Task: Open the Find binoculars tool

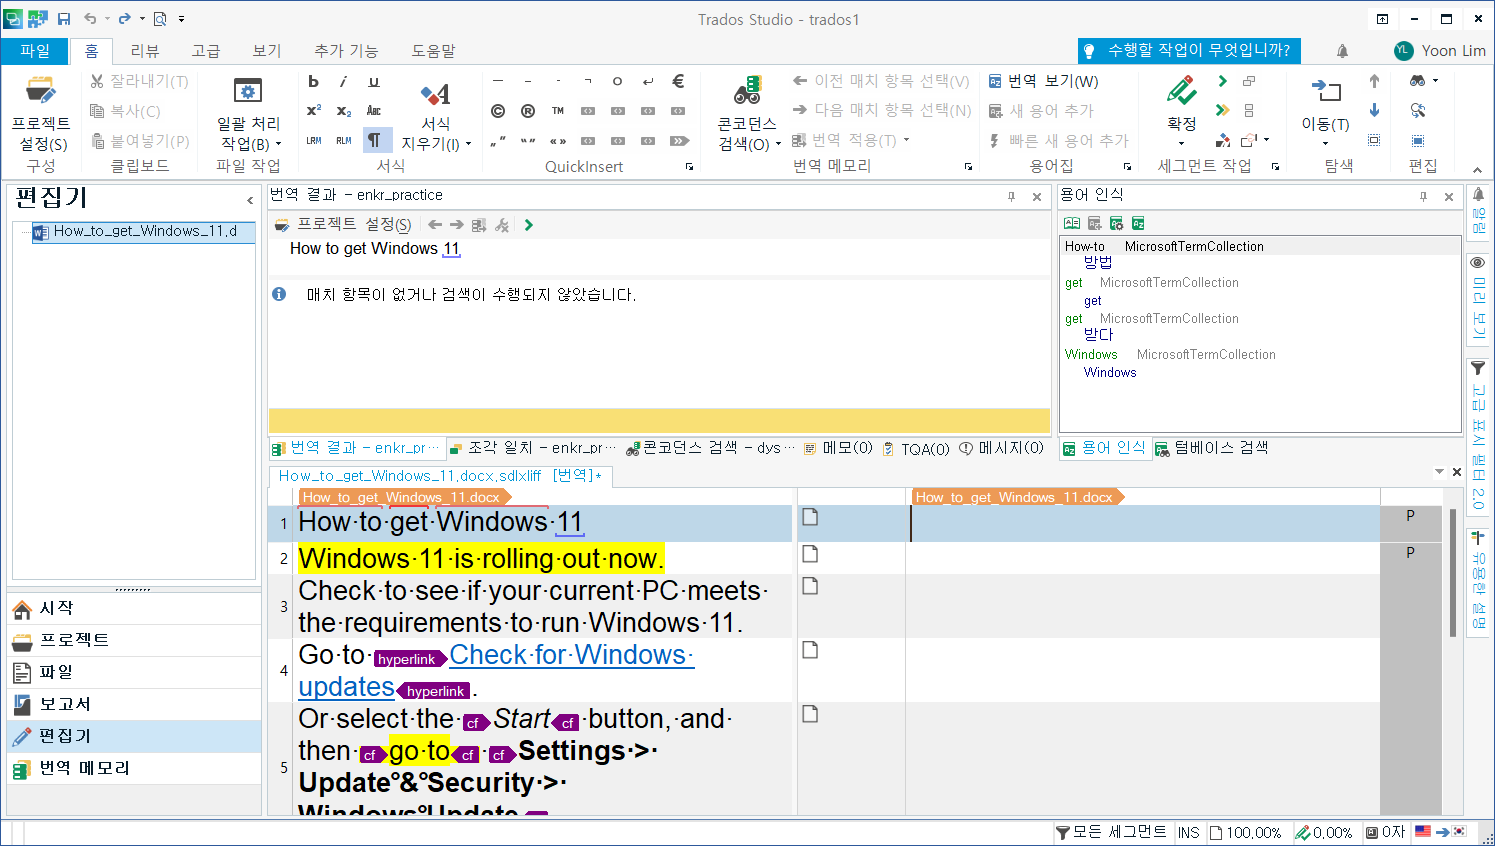Action: click(x=1417, y=81)
